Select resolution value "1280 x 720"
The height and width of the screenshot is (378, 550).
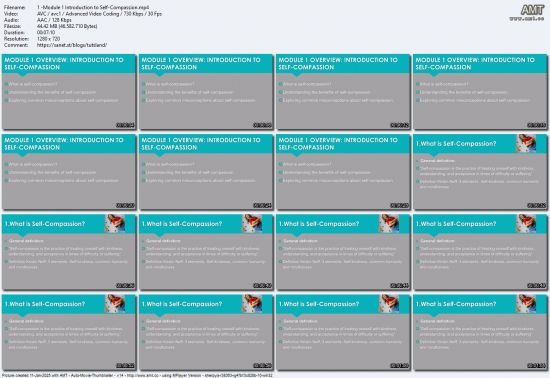(x=48, y=39)
